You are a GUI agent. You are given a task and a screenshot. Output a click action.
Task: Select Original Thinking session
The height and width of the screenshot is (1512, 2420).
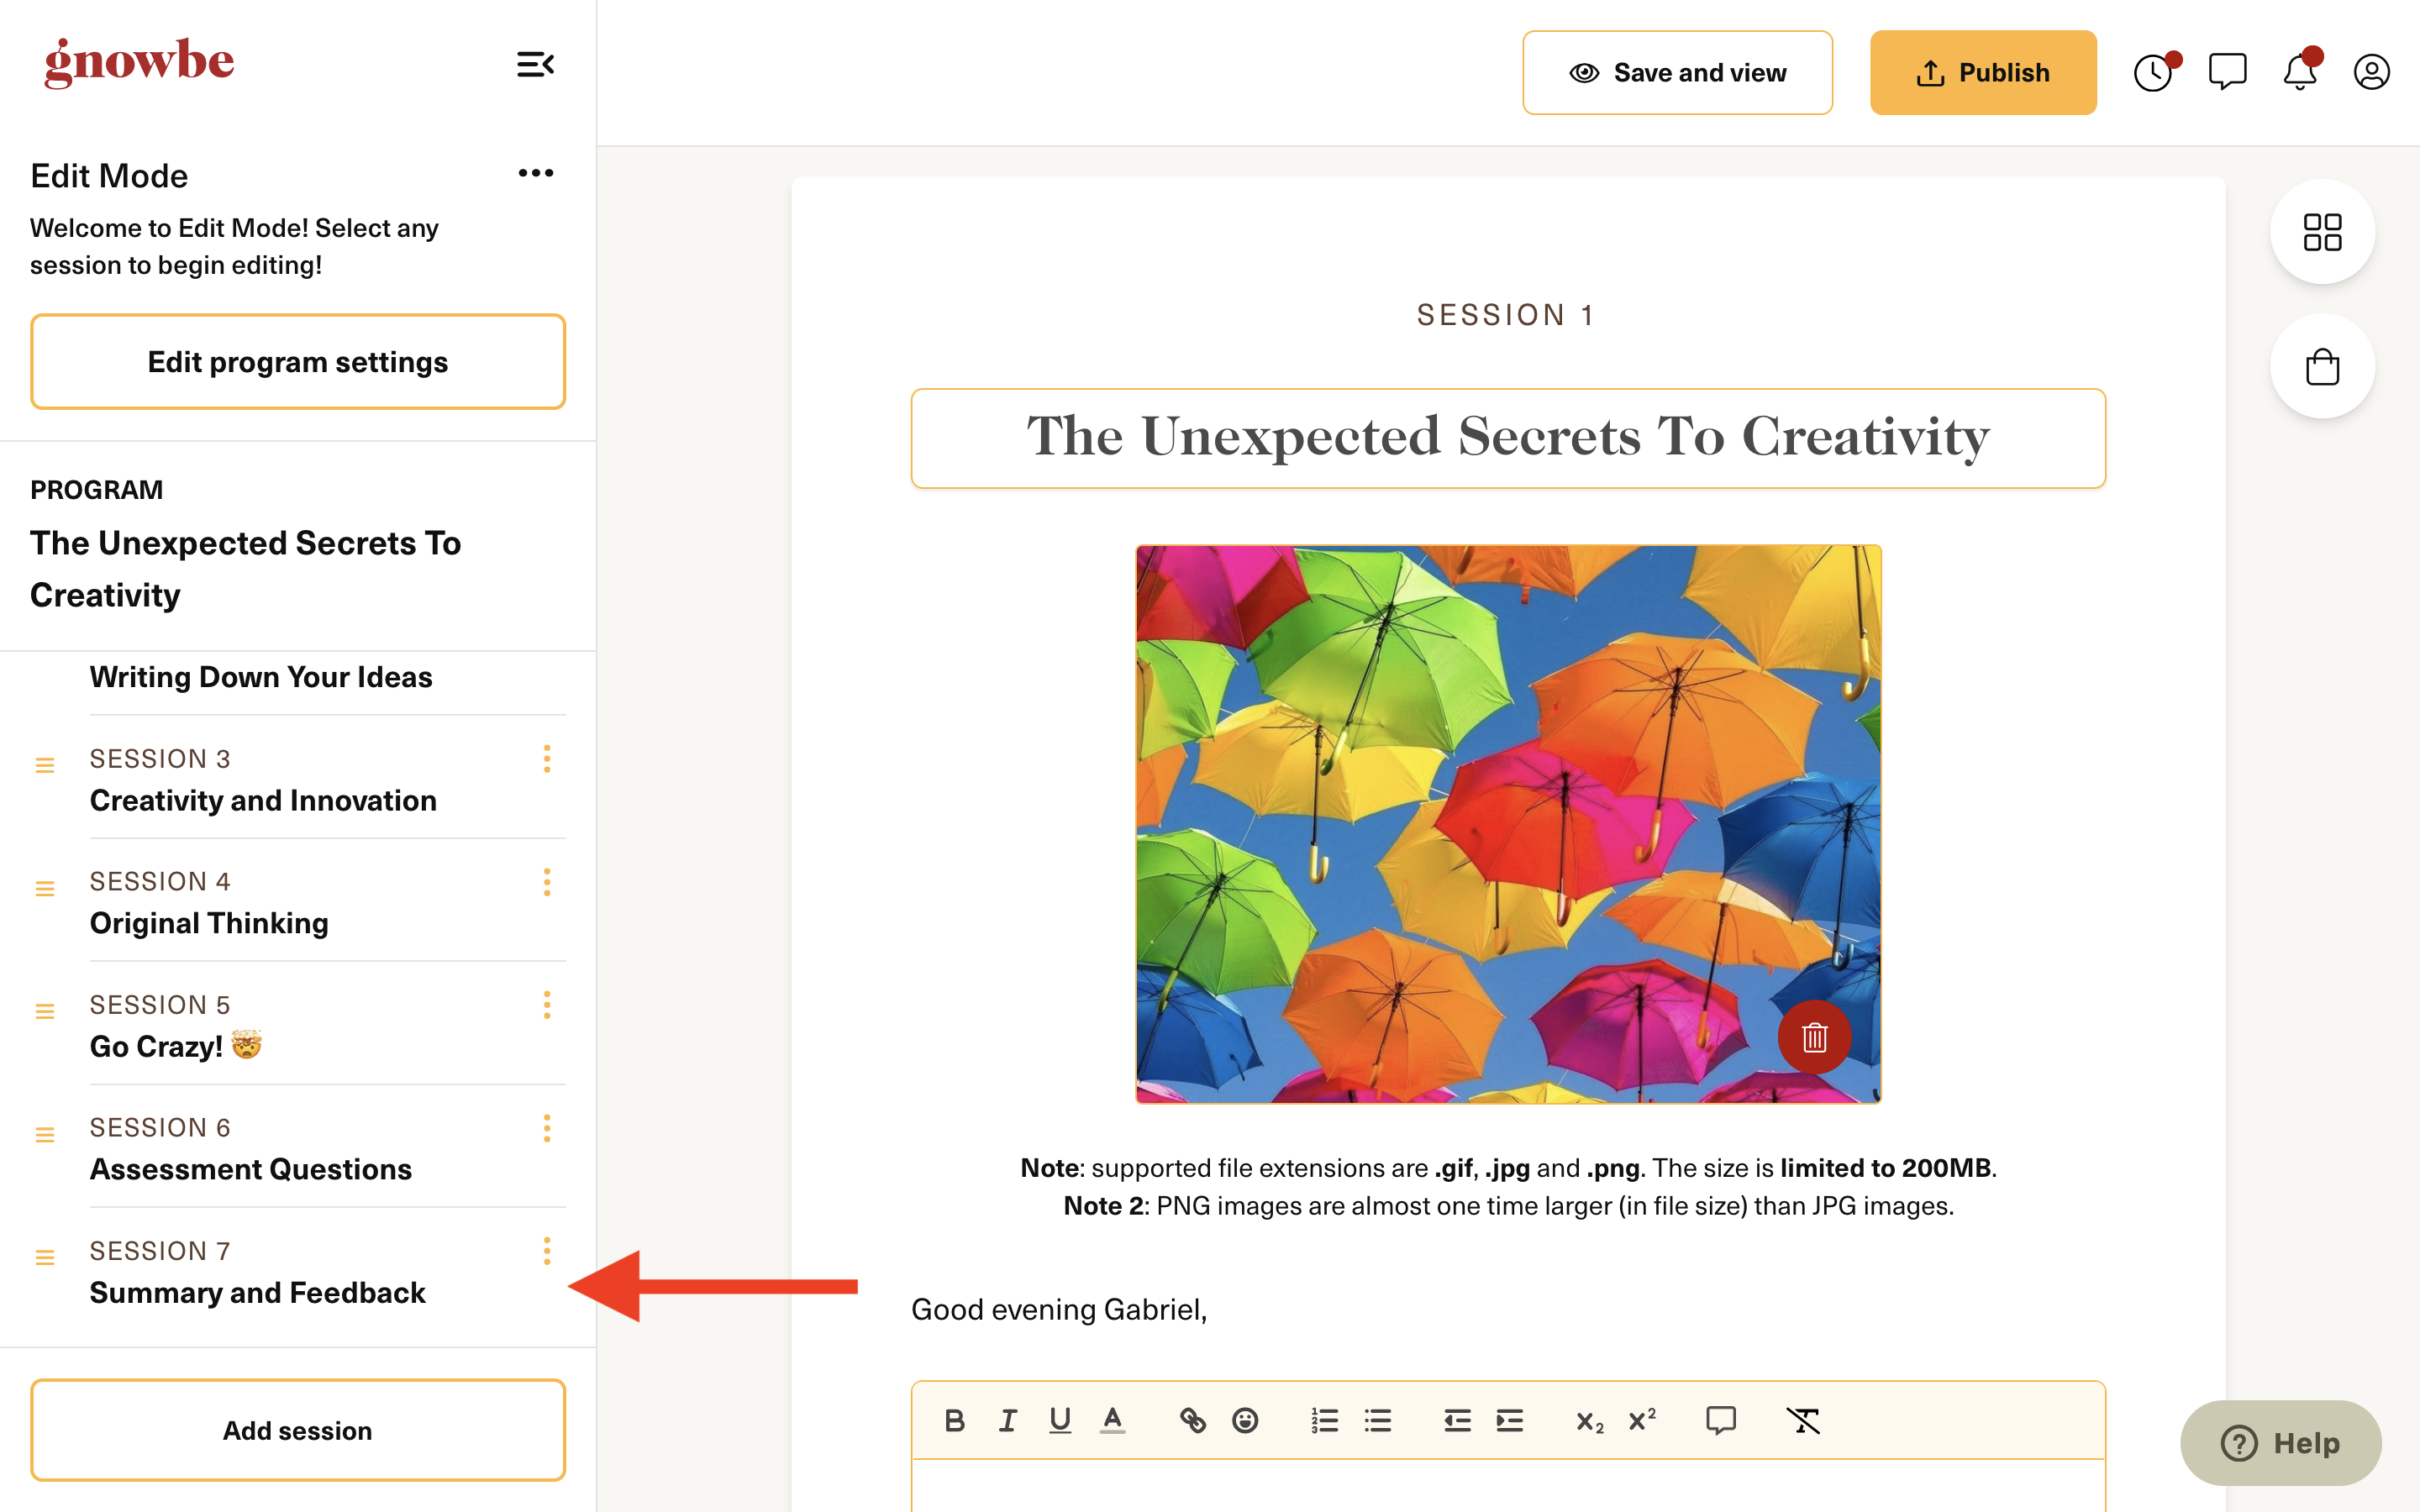click(209, 923)
